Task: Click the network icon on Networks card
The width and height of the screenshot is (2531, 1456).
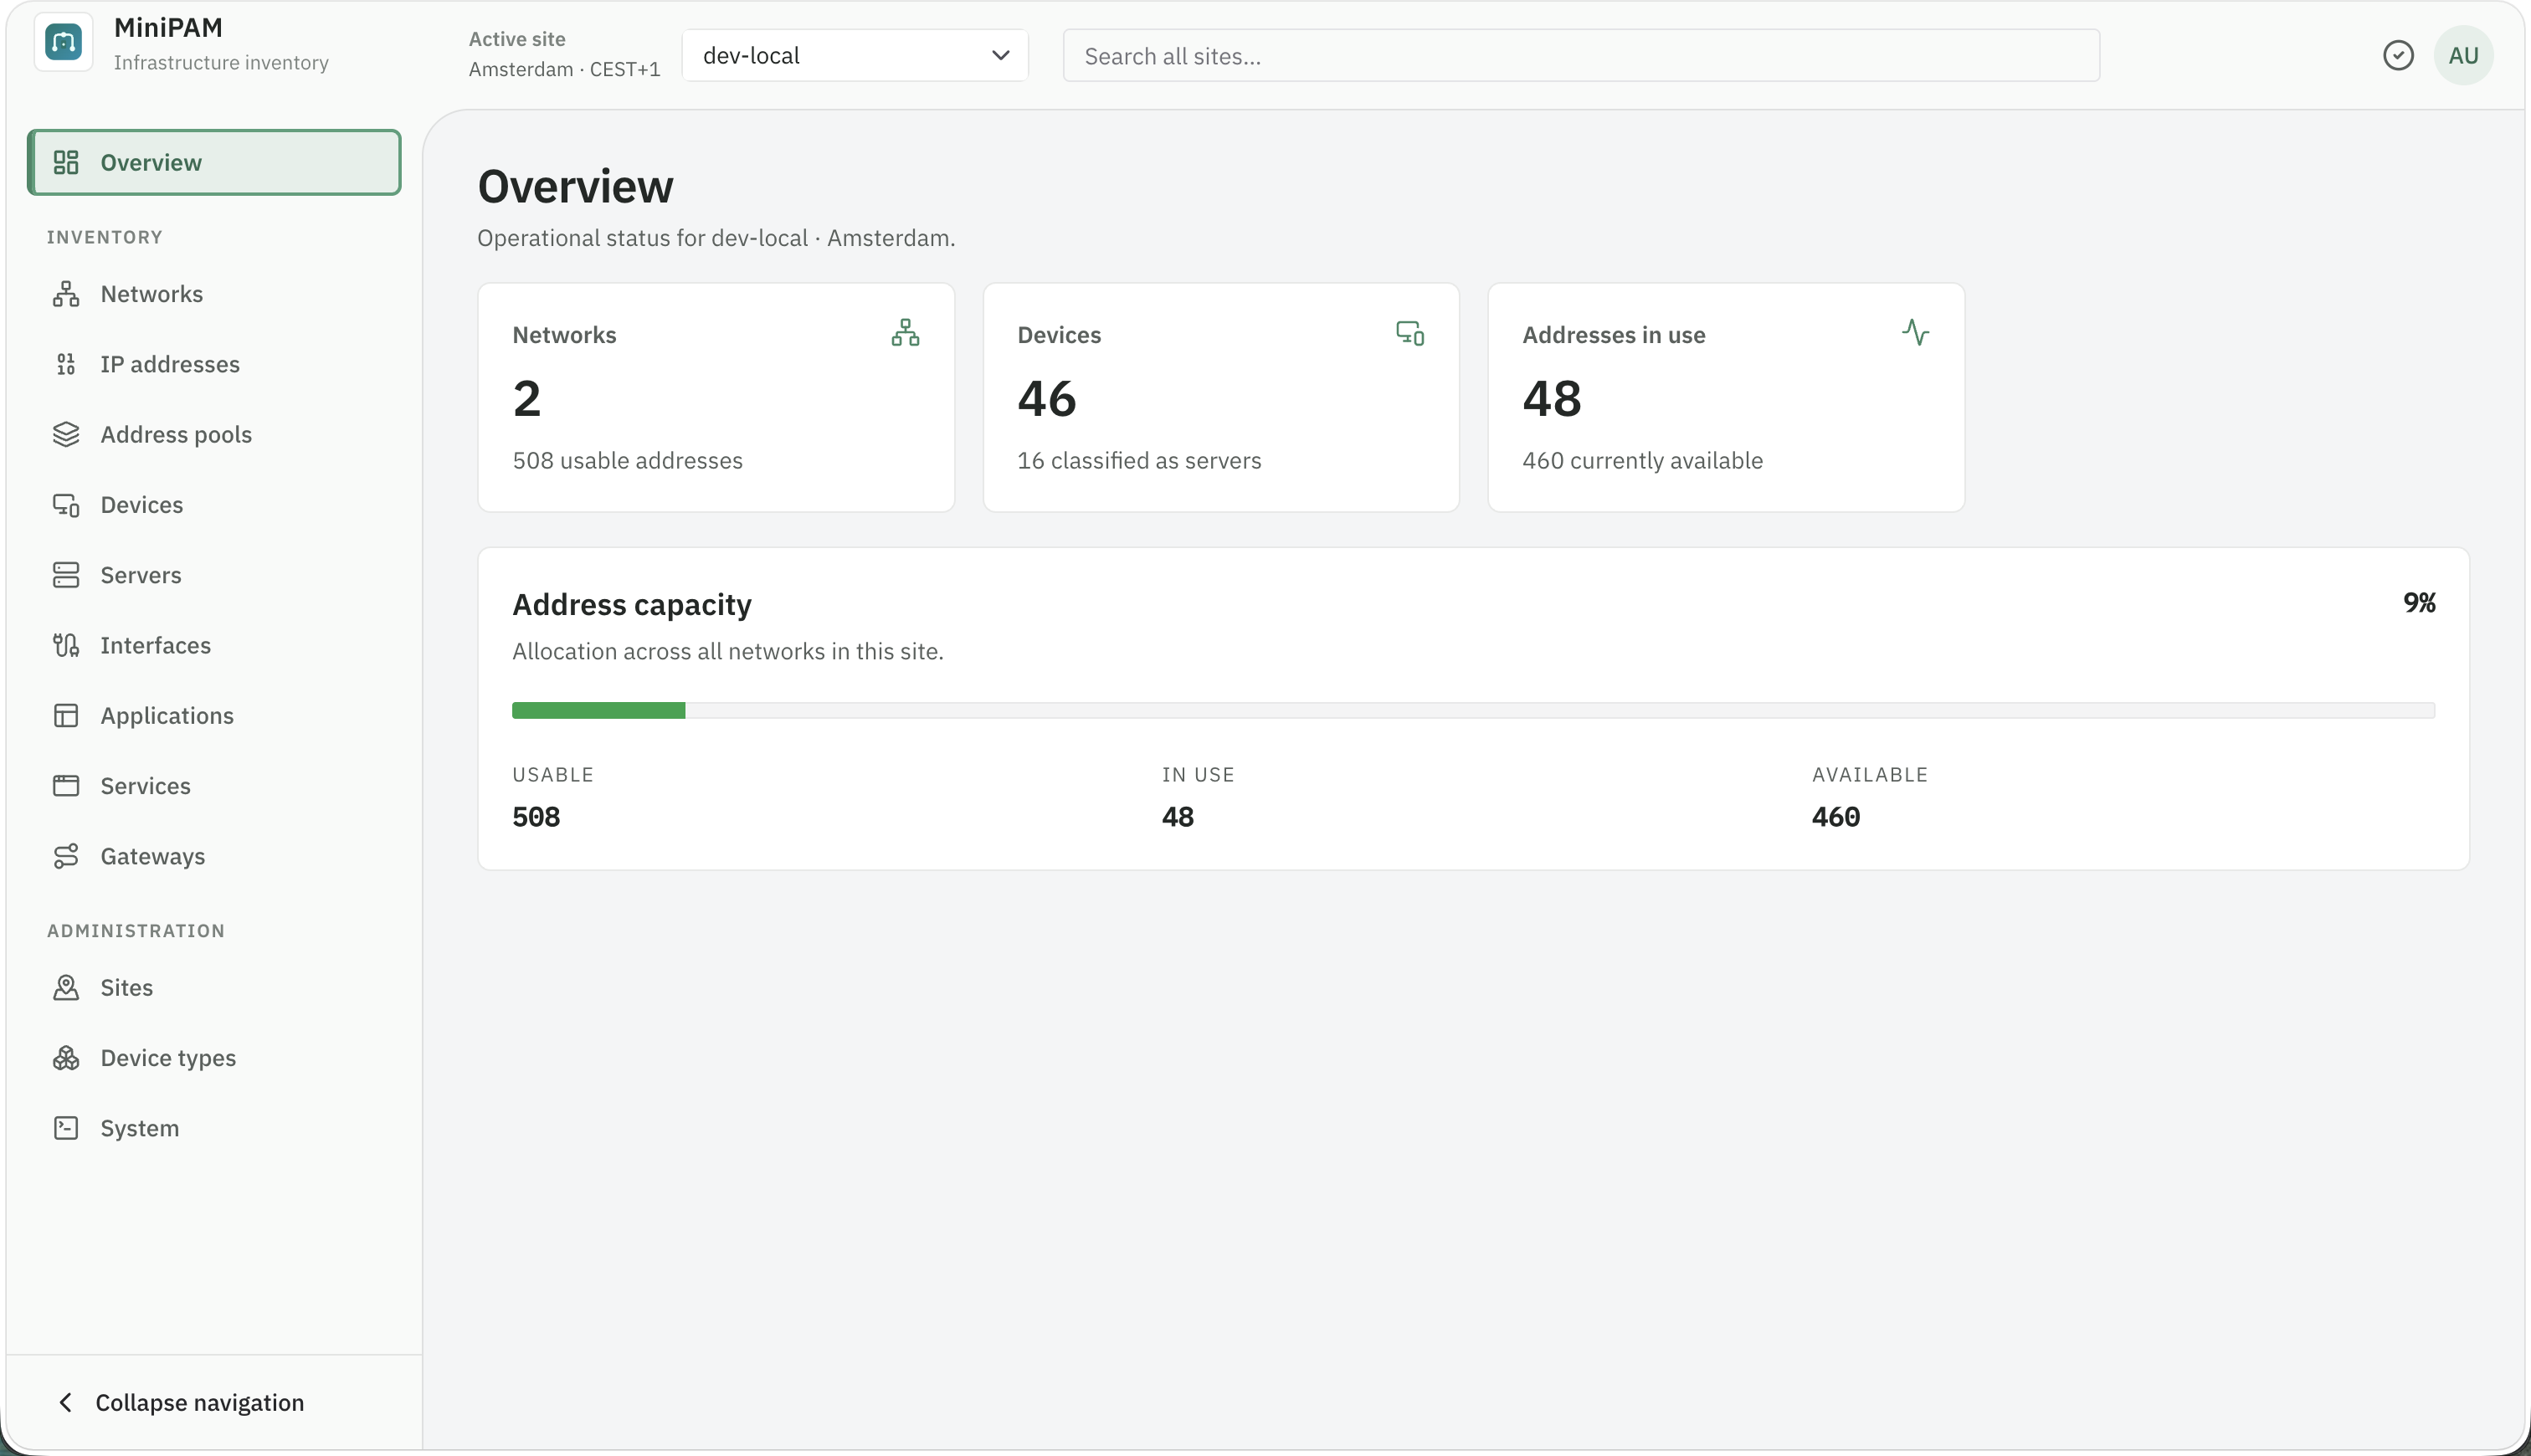Action: point(905,333)
